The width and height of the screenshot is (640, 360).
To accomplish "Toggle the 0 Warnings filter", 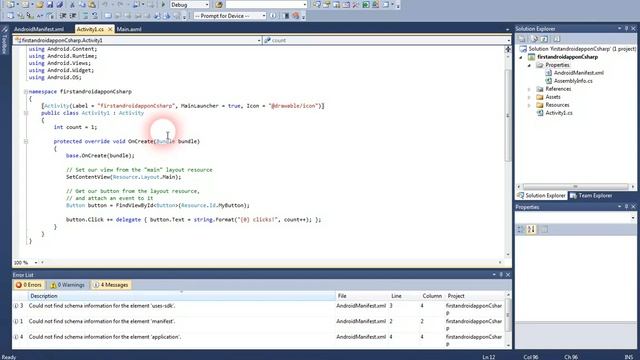I will pyautogui.click(x=68, y=285).
